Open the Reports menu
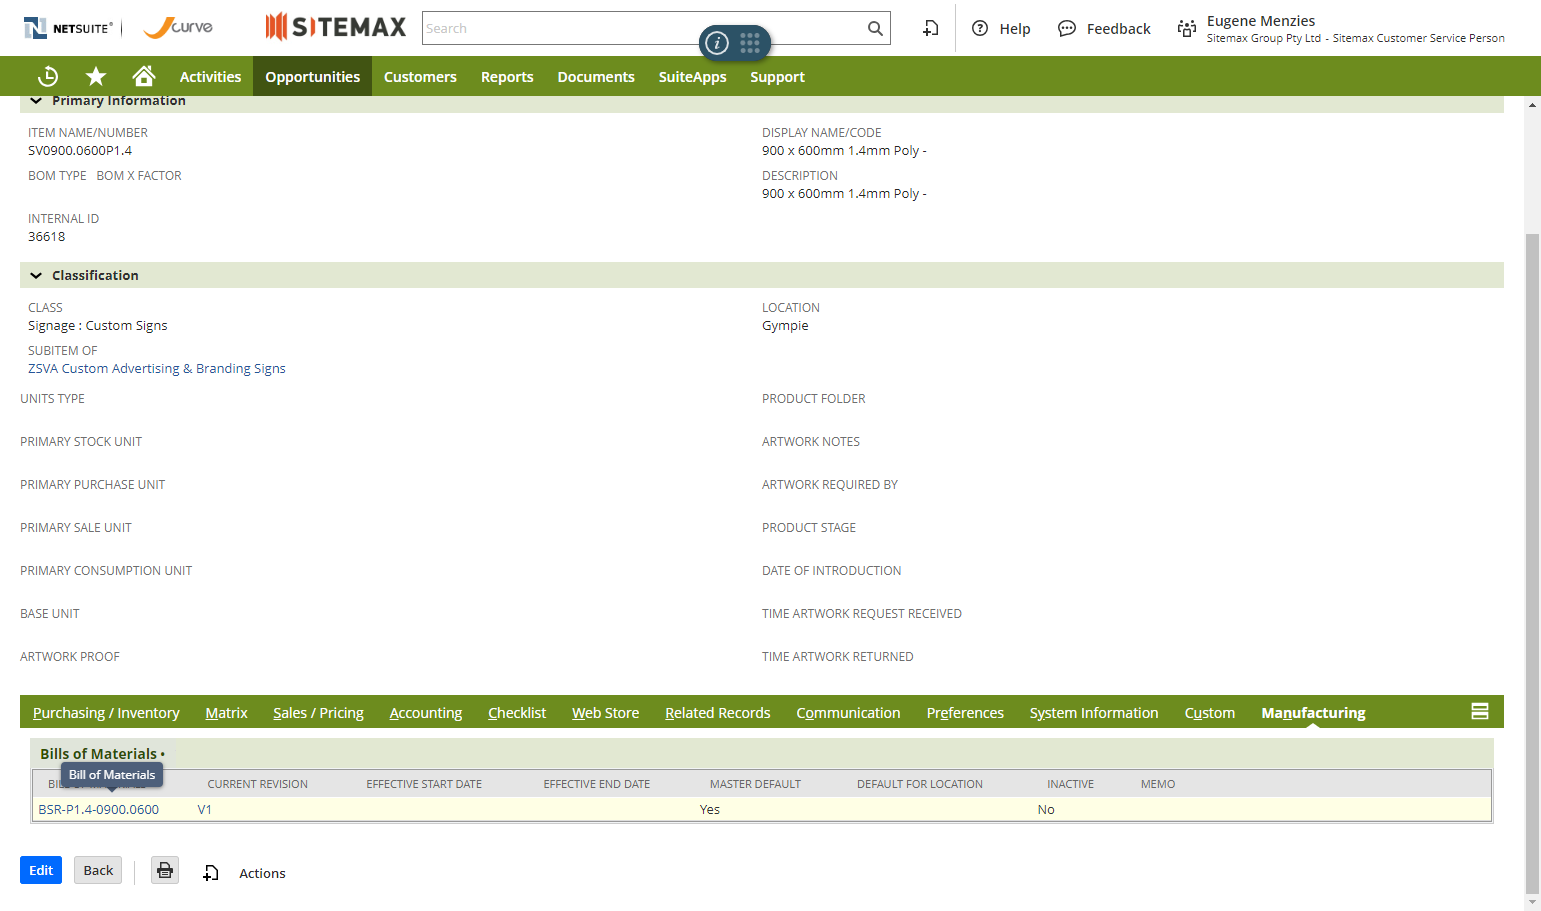1541x911 pixels. (x=507, y=76)
